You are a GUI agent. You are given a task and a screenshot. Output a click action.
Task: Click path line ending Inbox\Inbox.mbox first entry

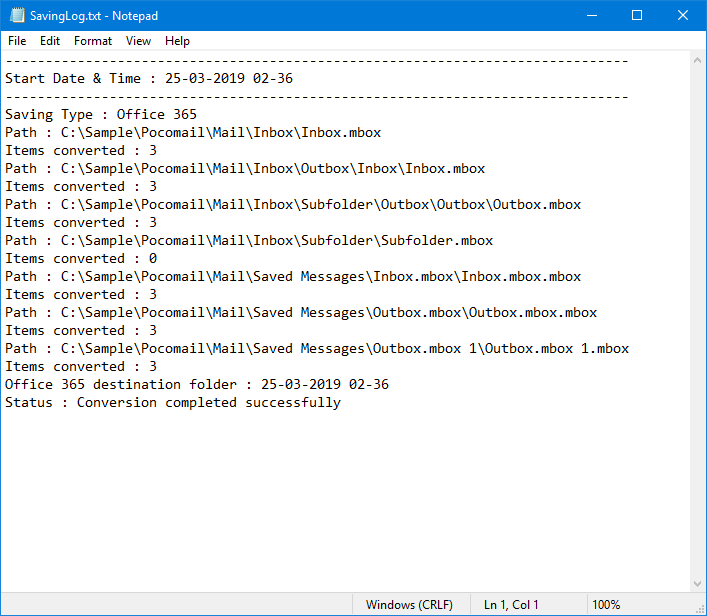click(x=193, y=133)
